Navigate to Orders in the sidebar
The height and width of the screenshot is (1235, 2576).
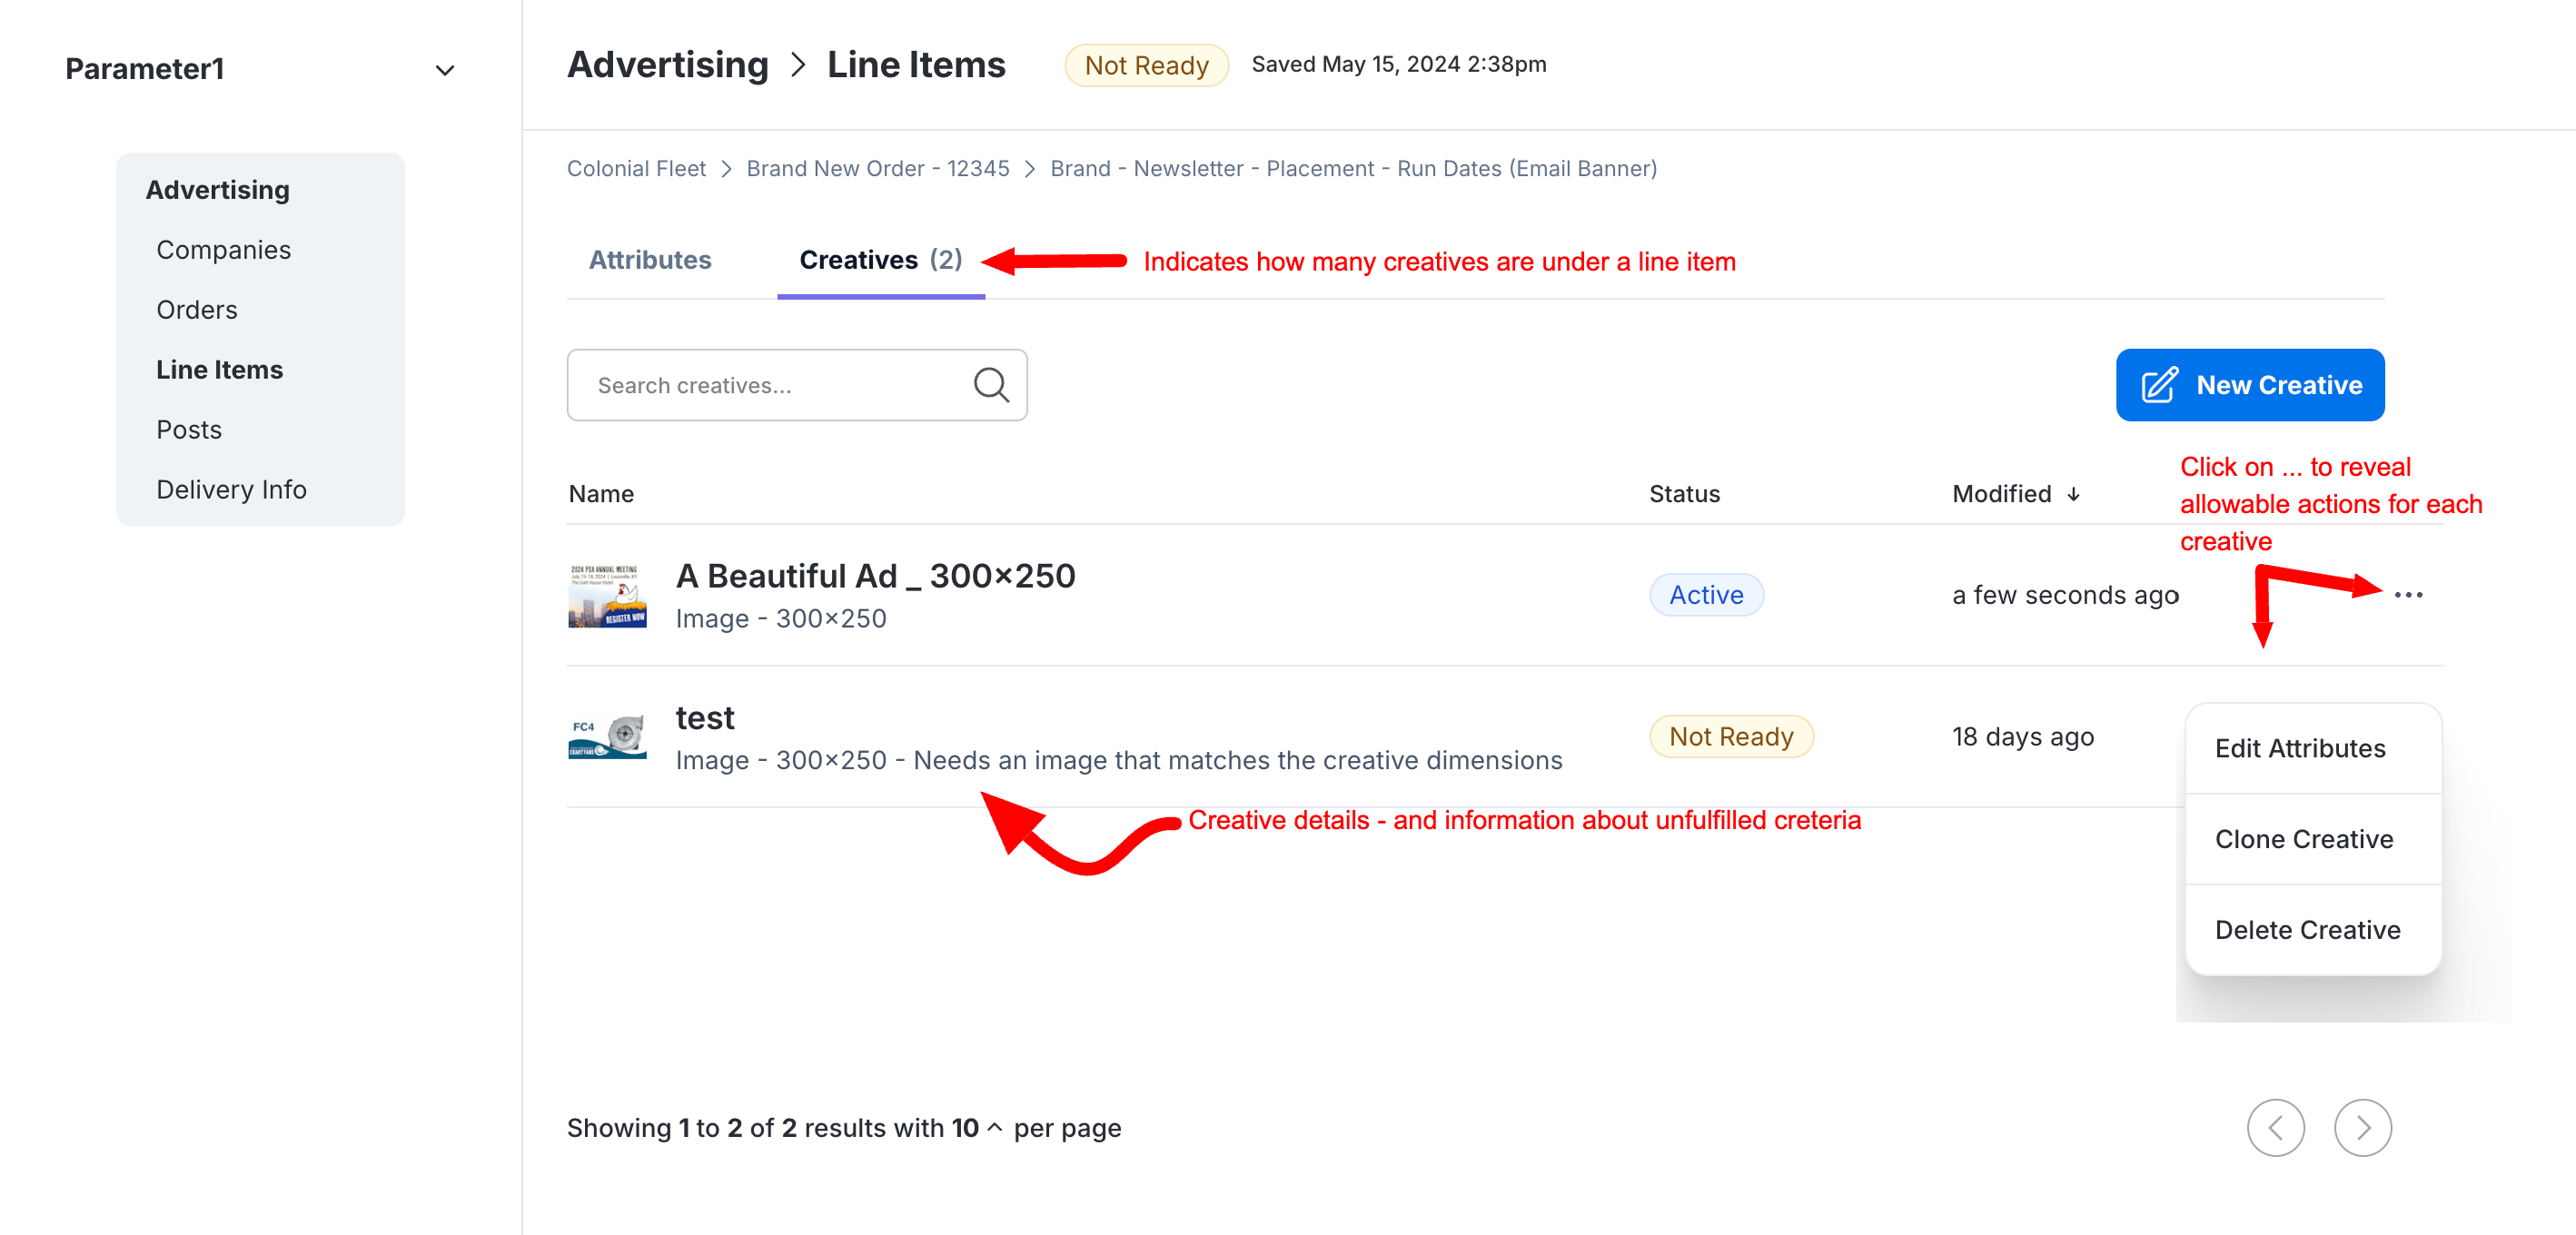pyautogui.click(x=197, y=310)
